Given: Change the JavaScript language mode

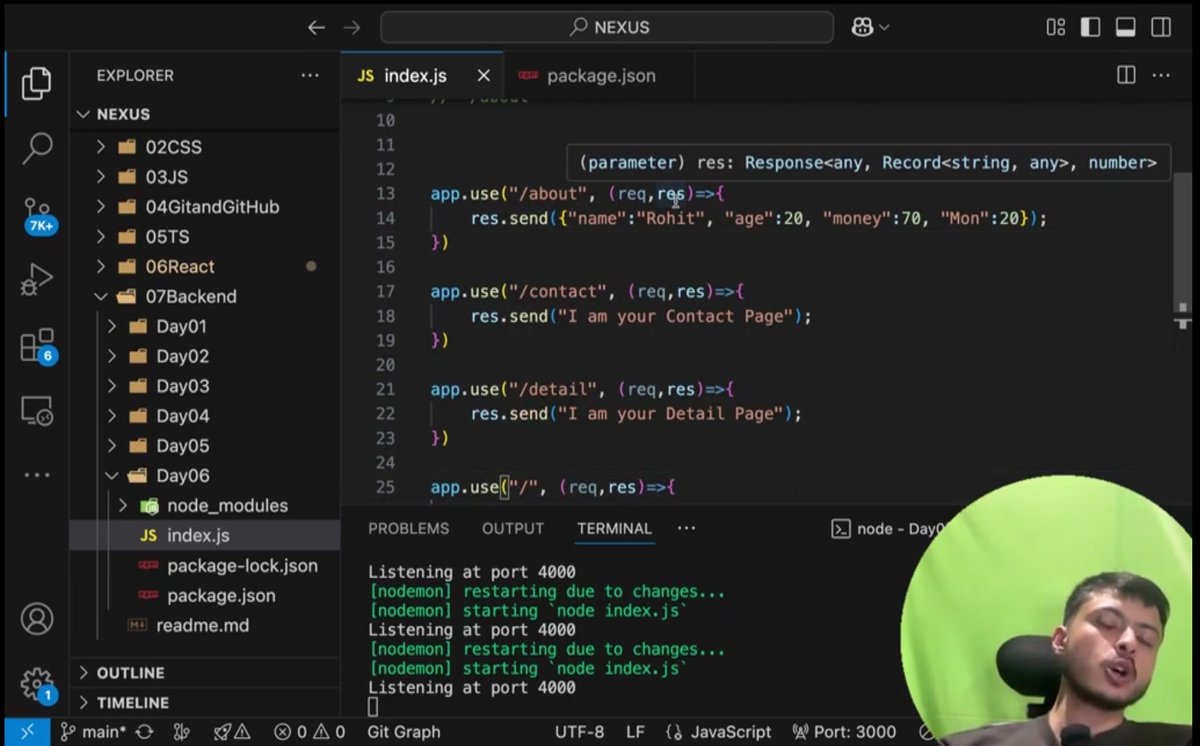Looking at the screenshot, I should pos(719,732).
